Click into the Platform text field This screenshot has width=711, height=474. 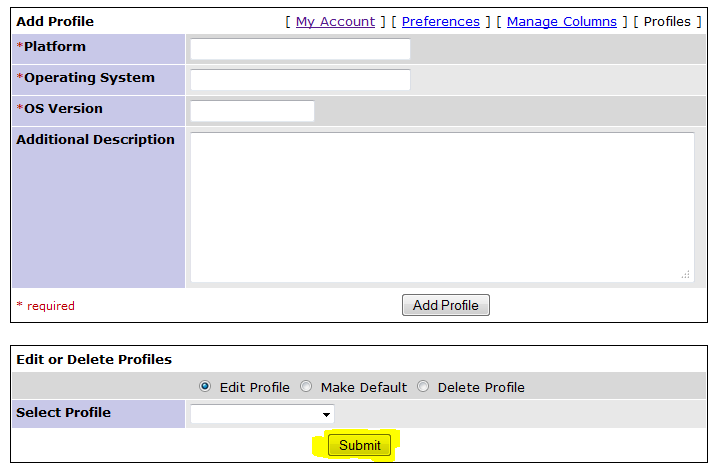point(300,49)
